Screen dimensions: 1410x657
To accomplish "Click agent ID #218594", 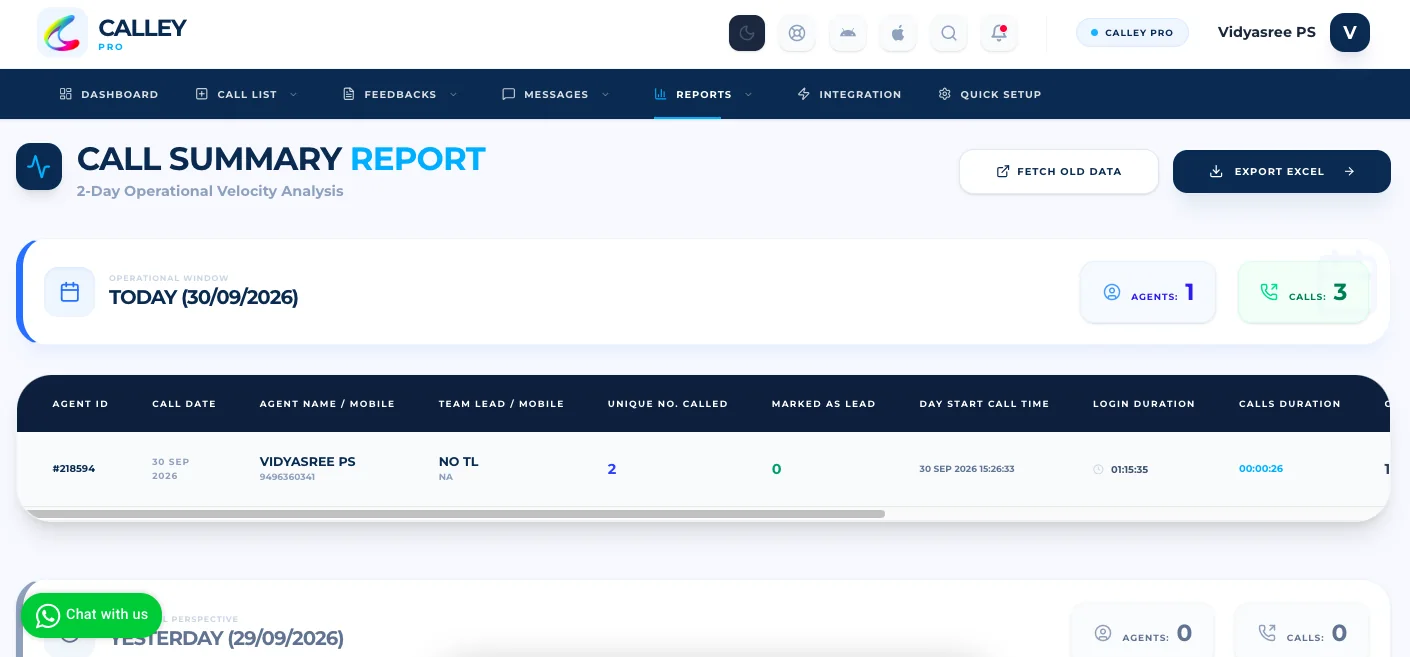I will (73, 468).
